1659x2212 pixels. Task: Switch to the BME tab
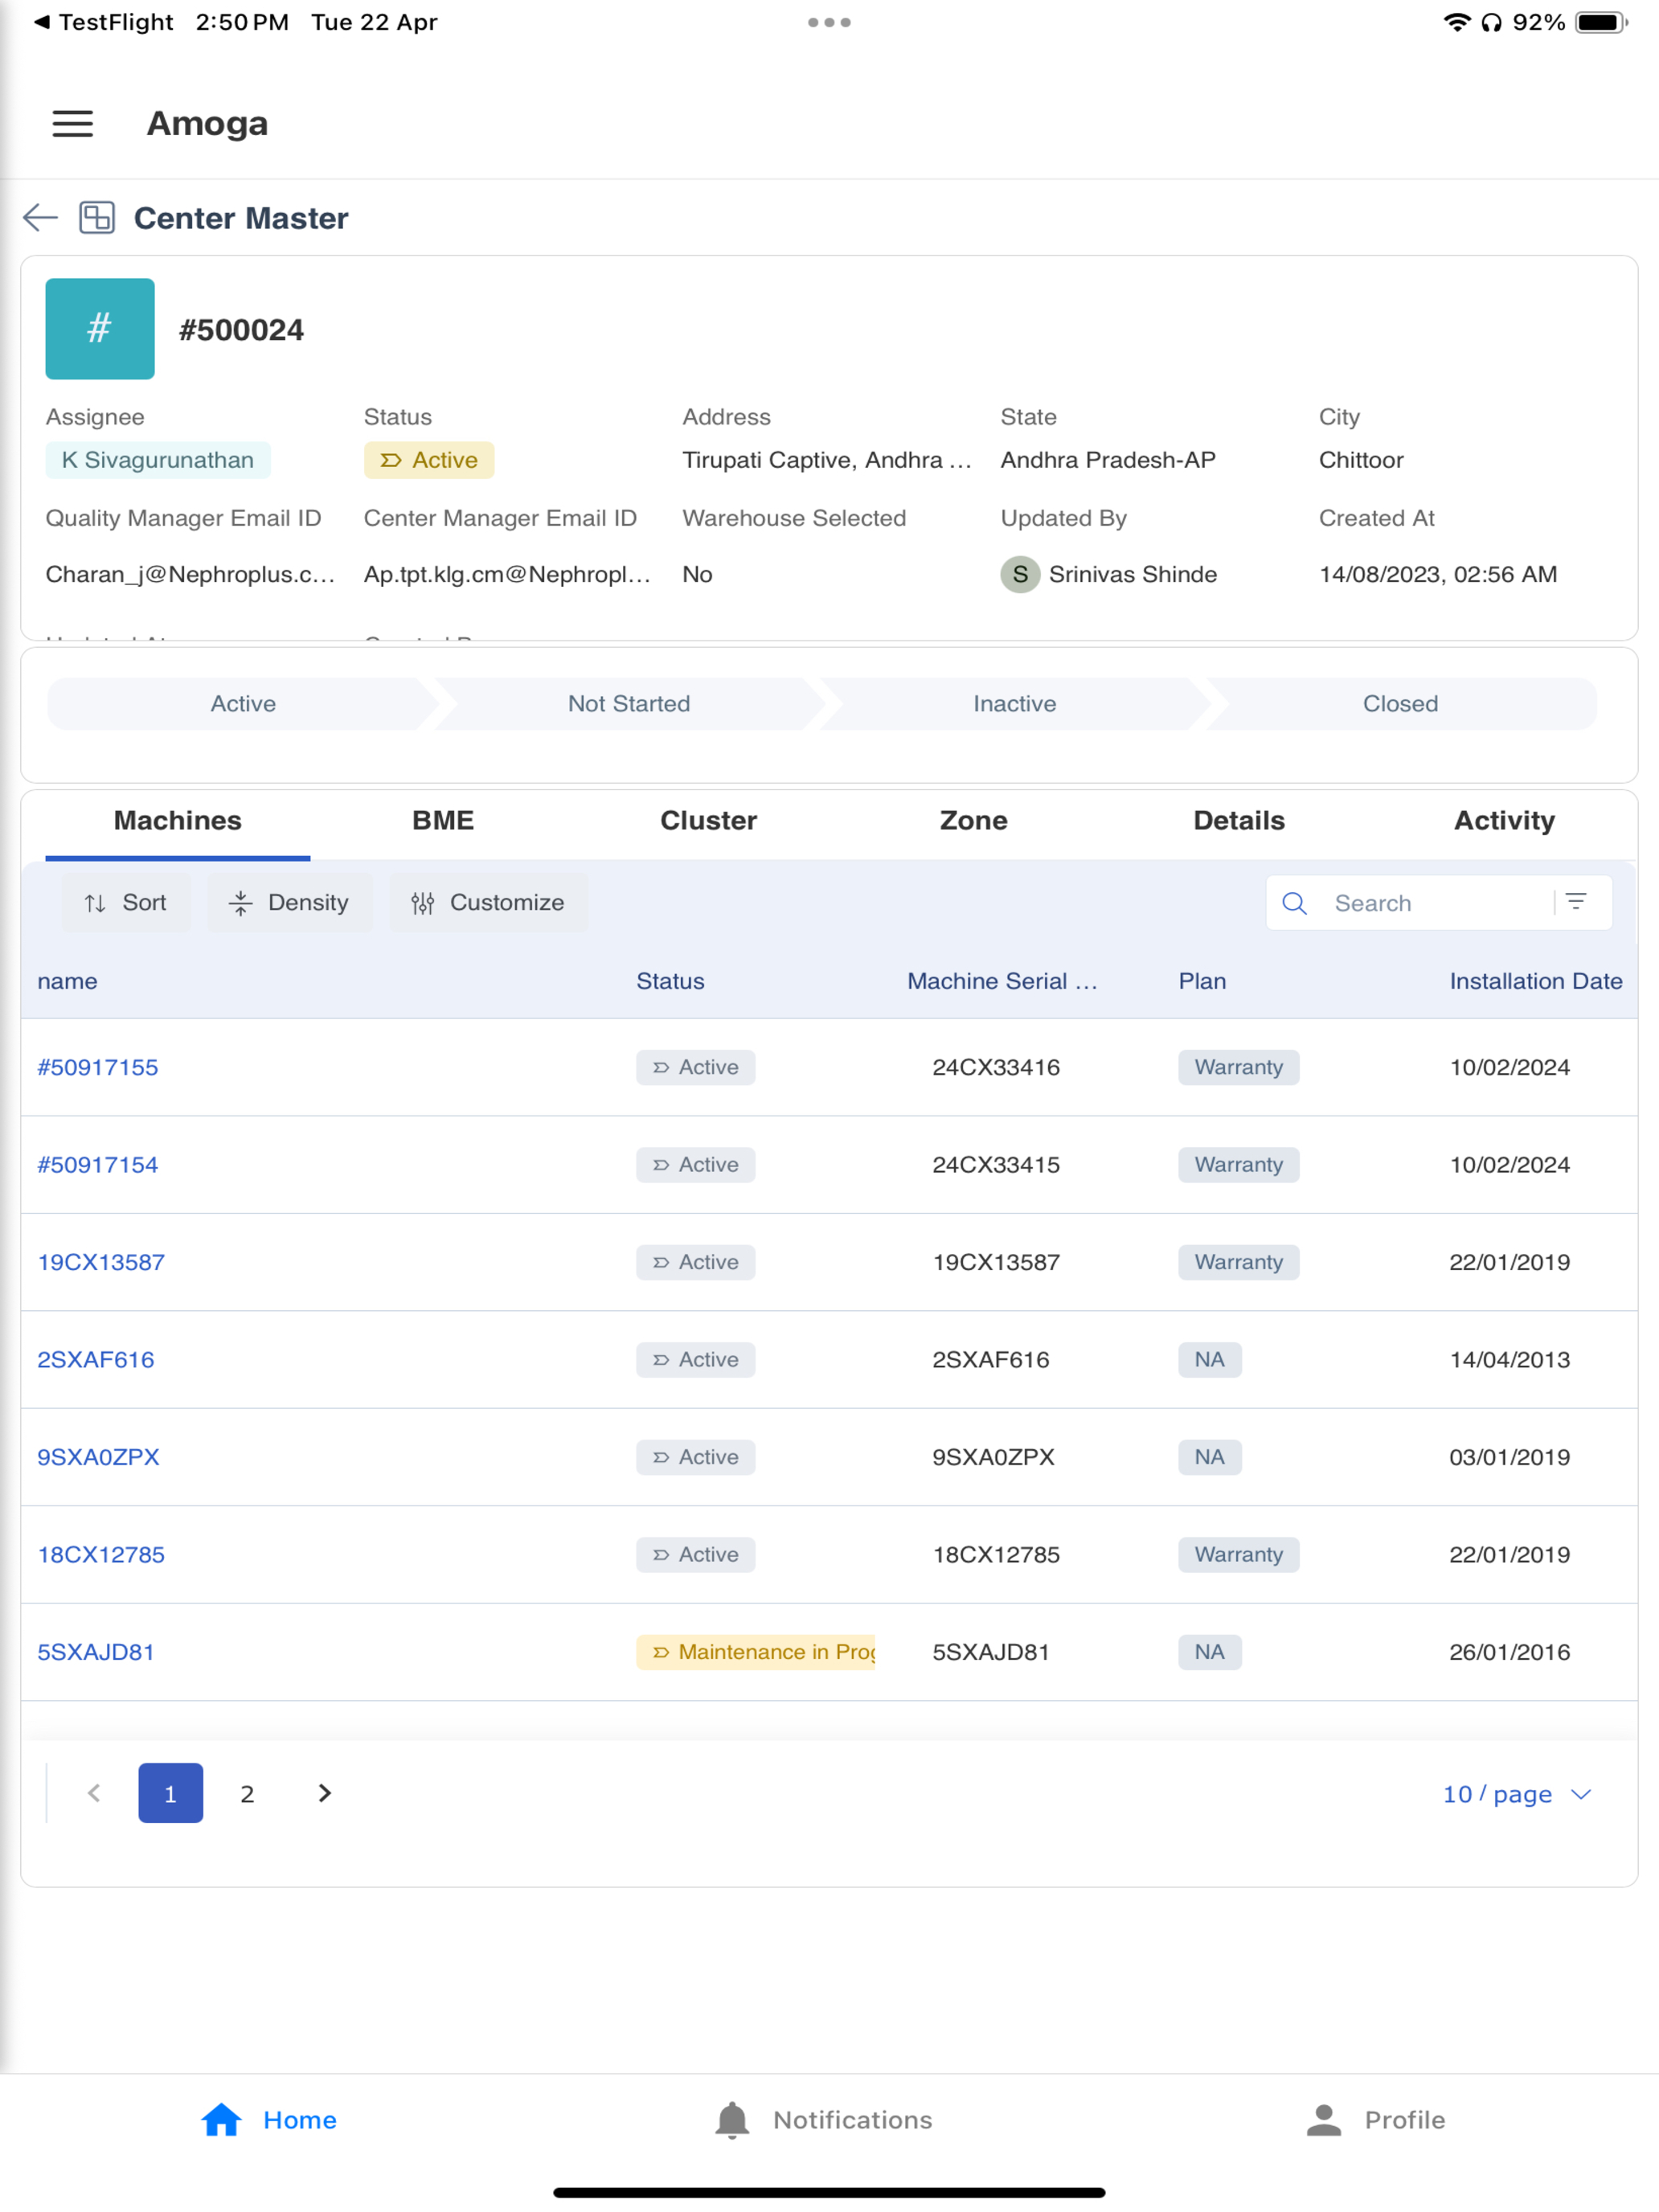coord(443,821)
